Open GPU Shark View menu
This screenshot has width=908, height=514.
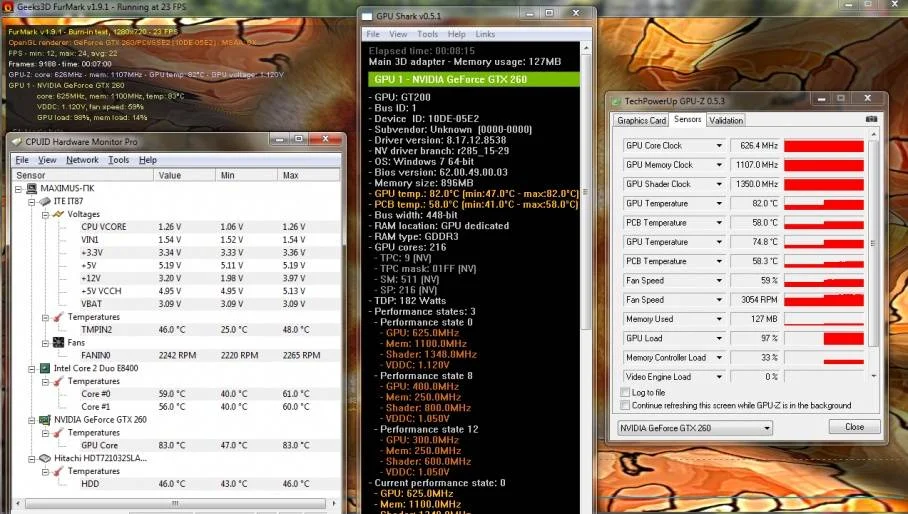pyautogui.click(x=398, y=34)
